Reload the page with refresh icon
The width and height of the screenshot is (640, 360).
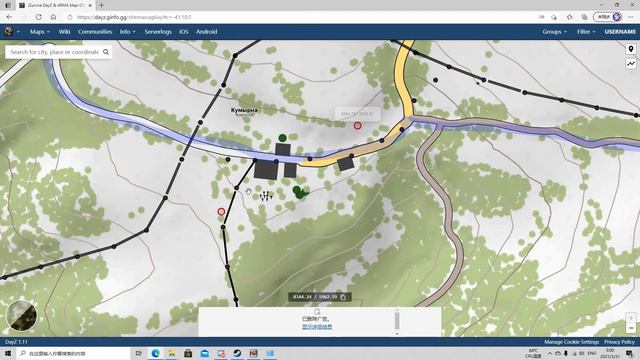click(38, 17)
